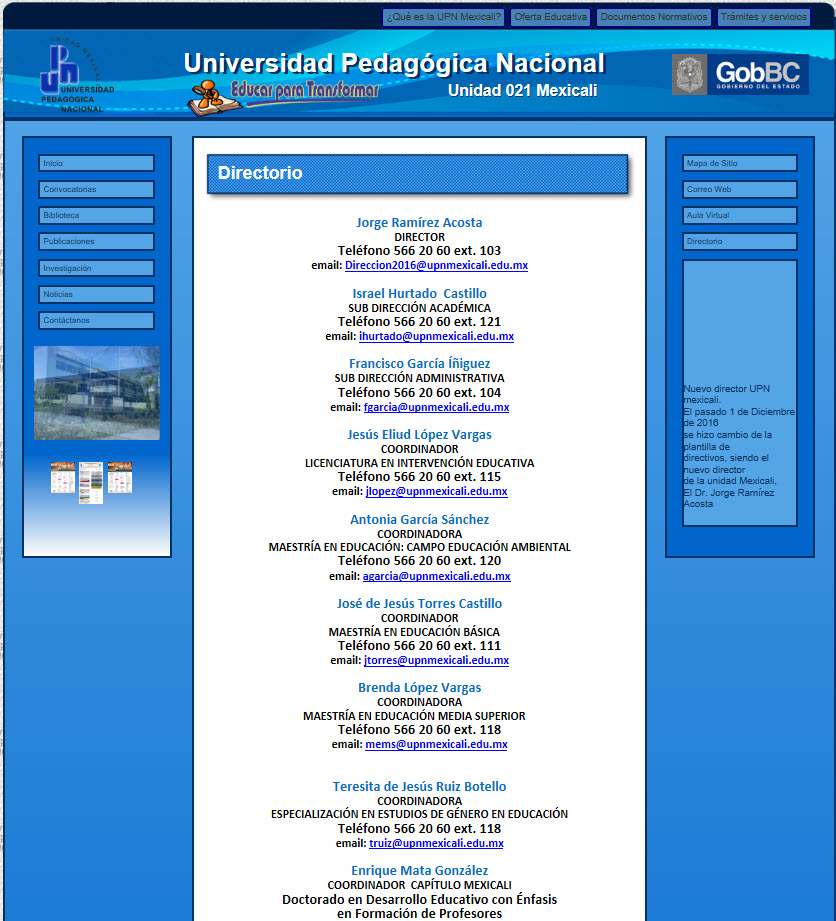Open the Investigación section

[x=96, y=268]
